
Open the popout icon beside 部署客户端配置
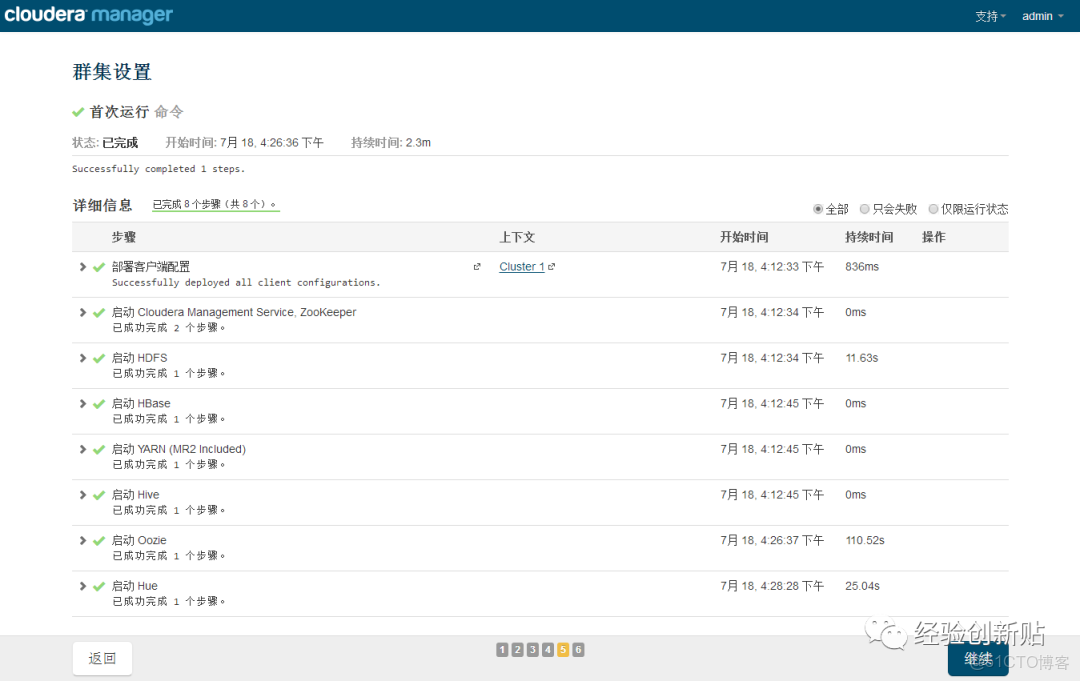click(x=477, y=266)
